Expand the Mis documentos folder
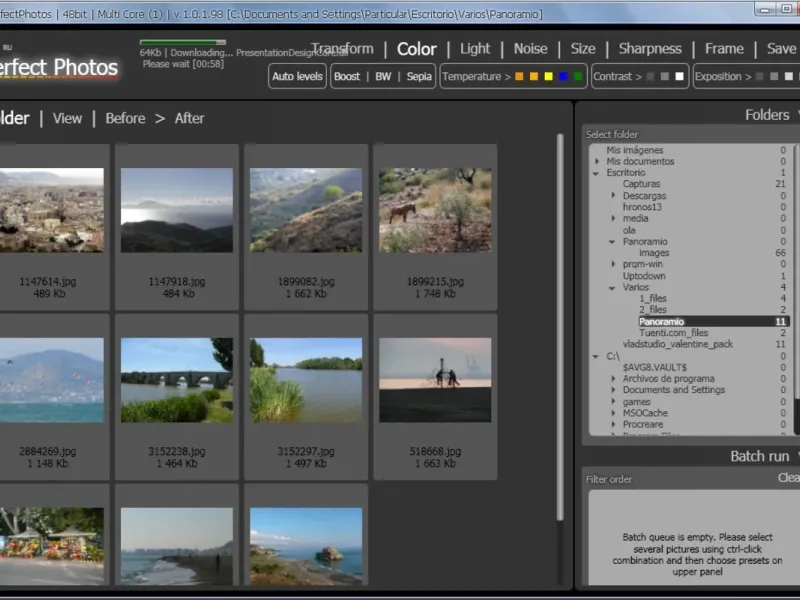 (598, 162)
